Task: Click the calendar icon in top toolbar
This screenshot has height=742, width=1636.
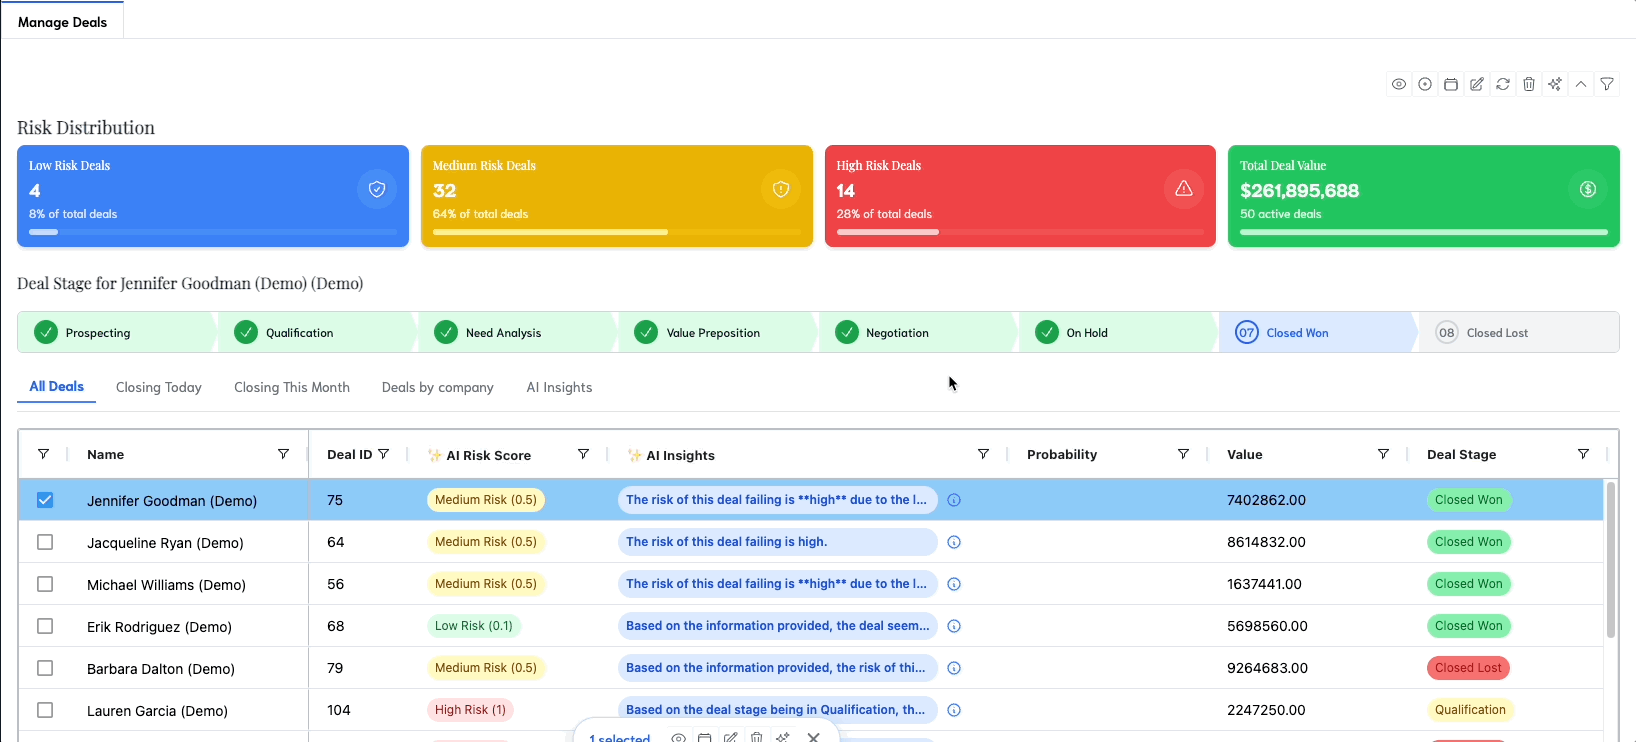Action: click(1451, 84)
